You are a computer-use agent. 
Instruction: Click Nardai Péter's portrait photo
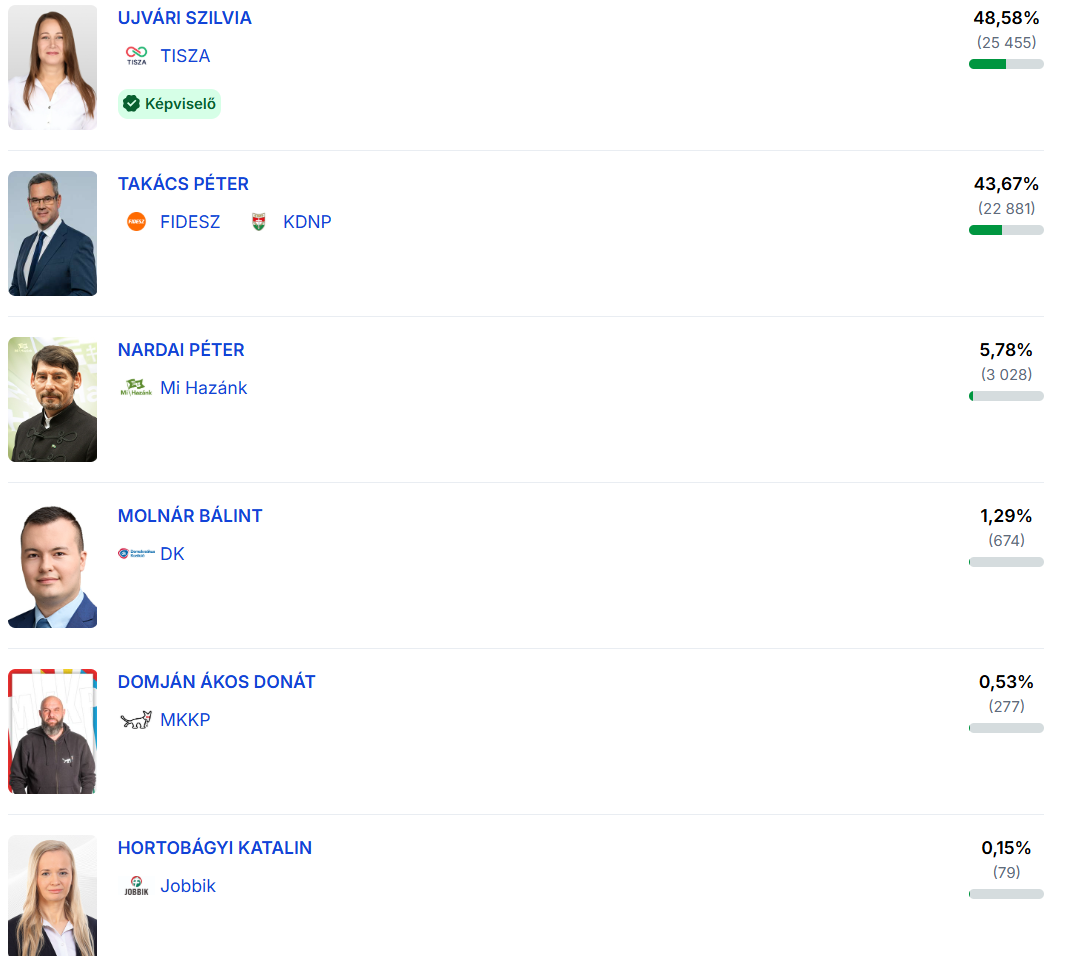(53, 399)
